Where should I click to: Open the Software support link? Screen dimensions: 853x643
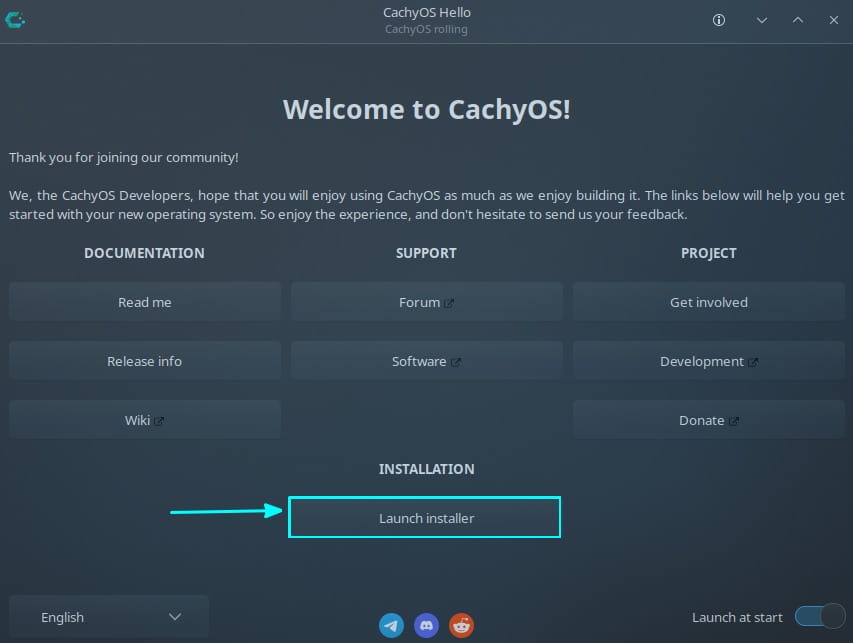point(427,361)
